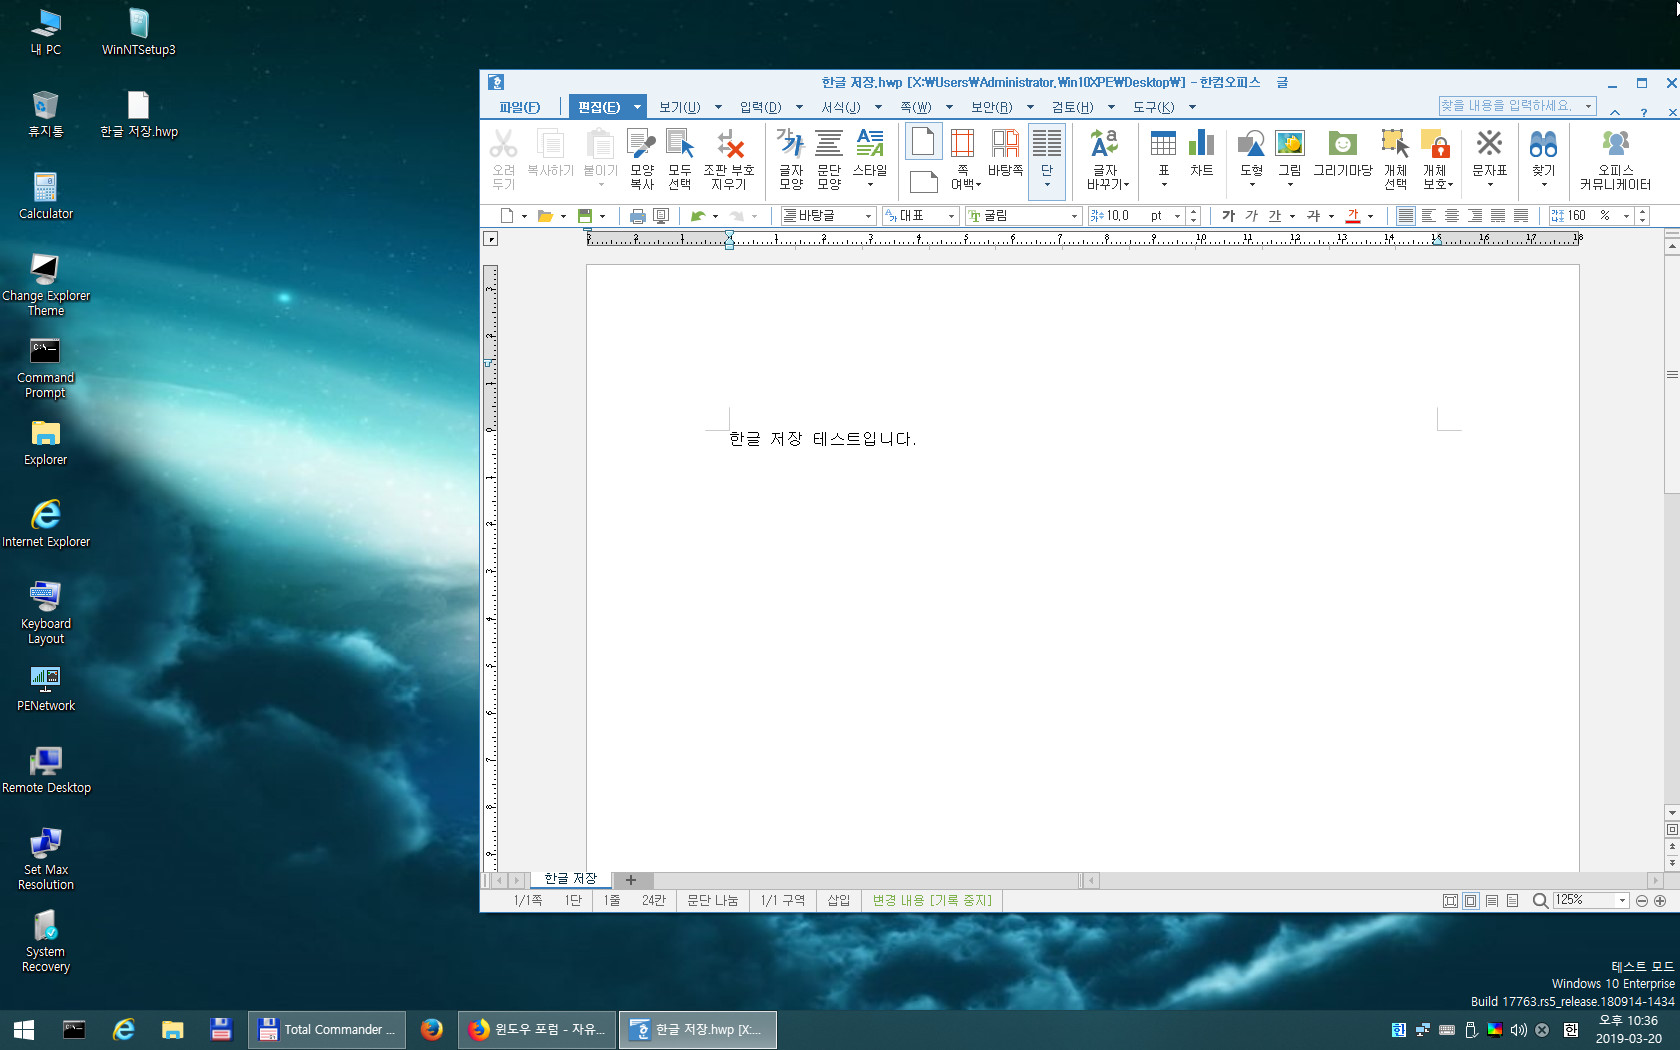Screen dimensions: 1680x1050
Task: Click the Change Case (글자 바꾸기) icon
Action: [x=1107, y=158]
